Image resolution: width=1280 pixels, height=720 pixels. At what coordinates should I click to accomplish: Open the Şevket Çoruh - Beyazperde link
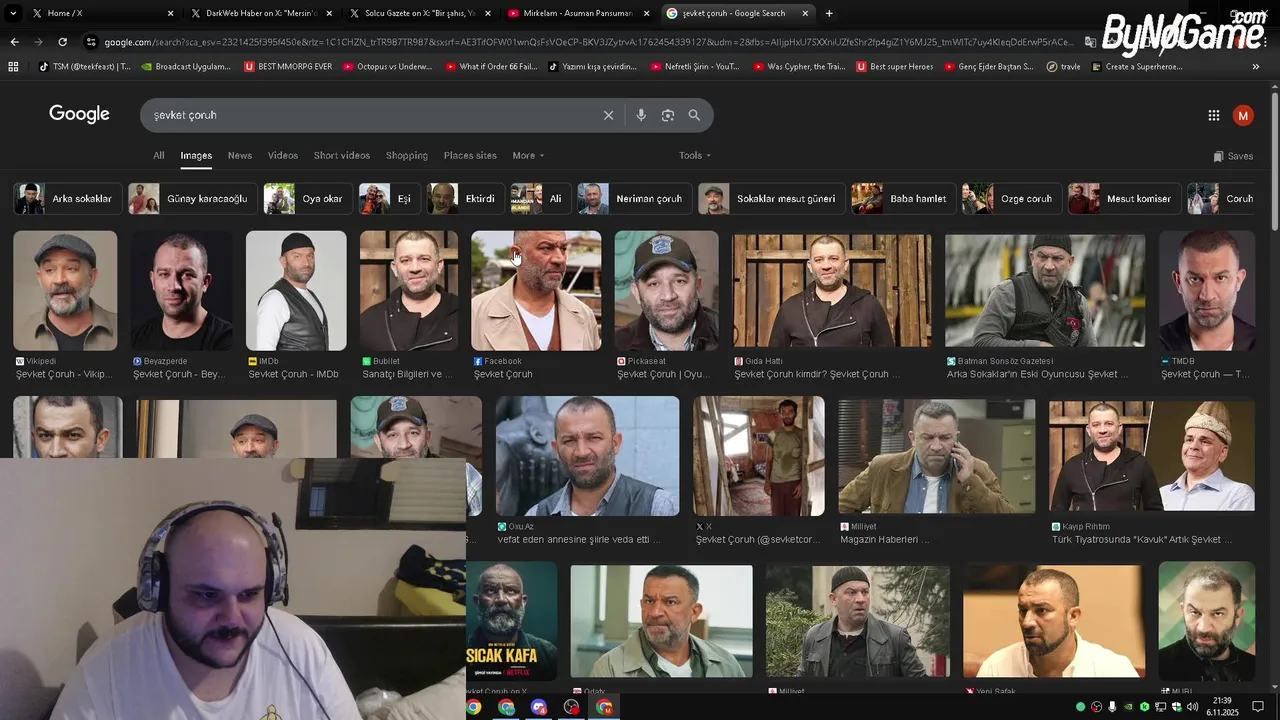[180, 374]
